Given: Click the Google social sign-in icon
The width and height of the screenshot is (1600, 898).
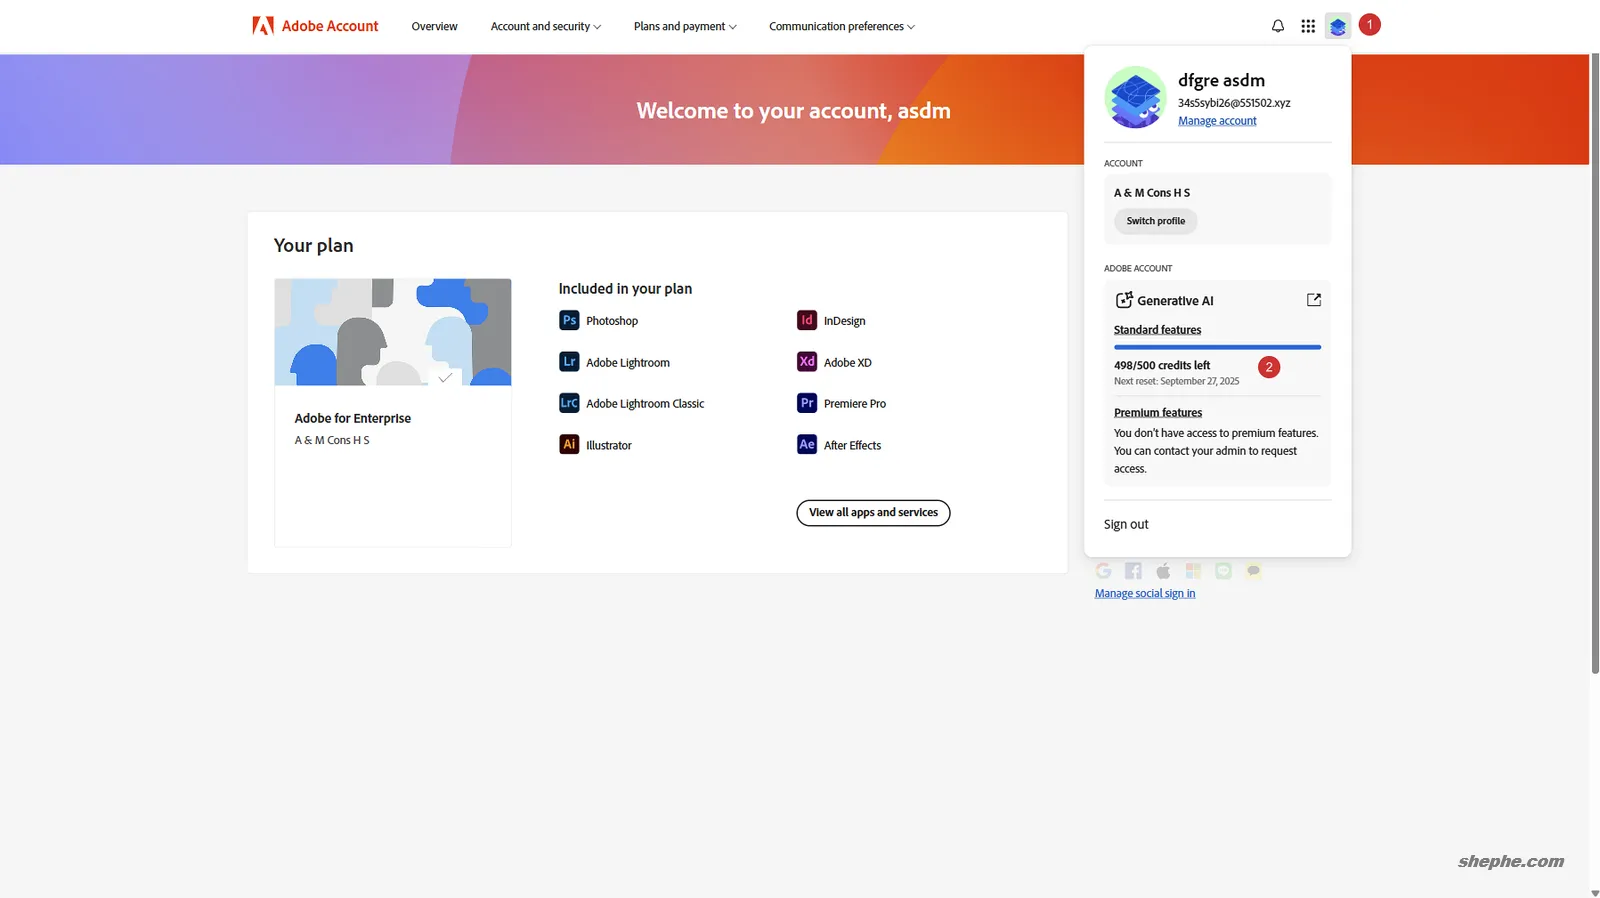Looking at the screenshot, I should [x=1103, y=571].
